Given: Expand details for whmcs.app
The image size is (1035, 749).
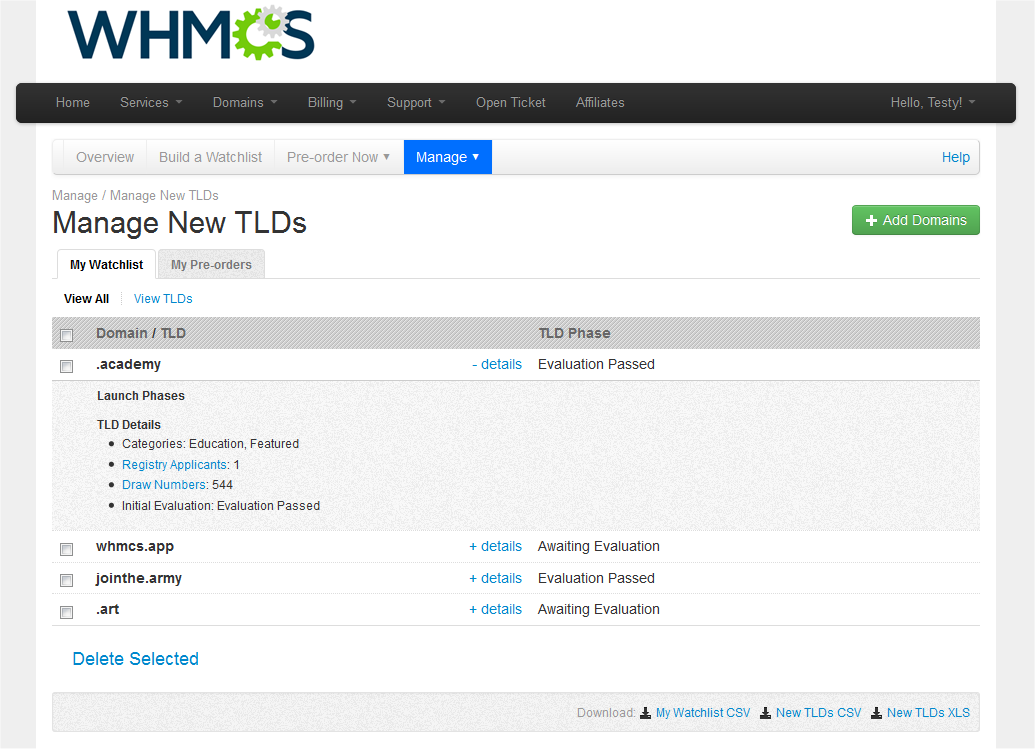Looking at the screenshot, I should coord(496,546).
